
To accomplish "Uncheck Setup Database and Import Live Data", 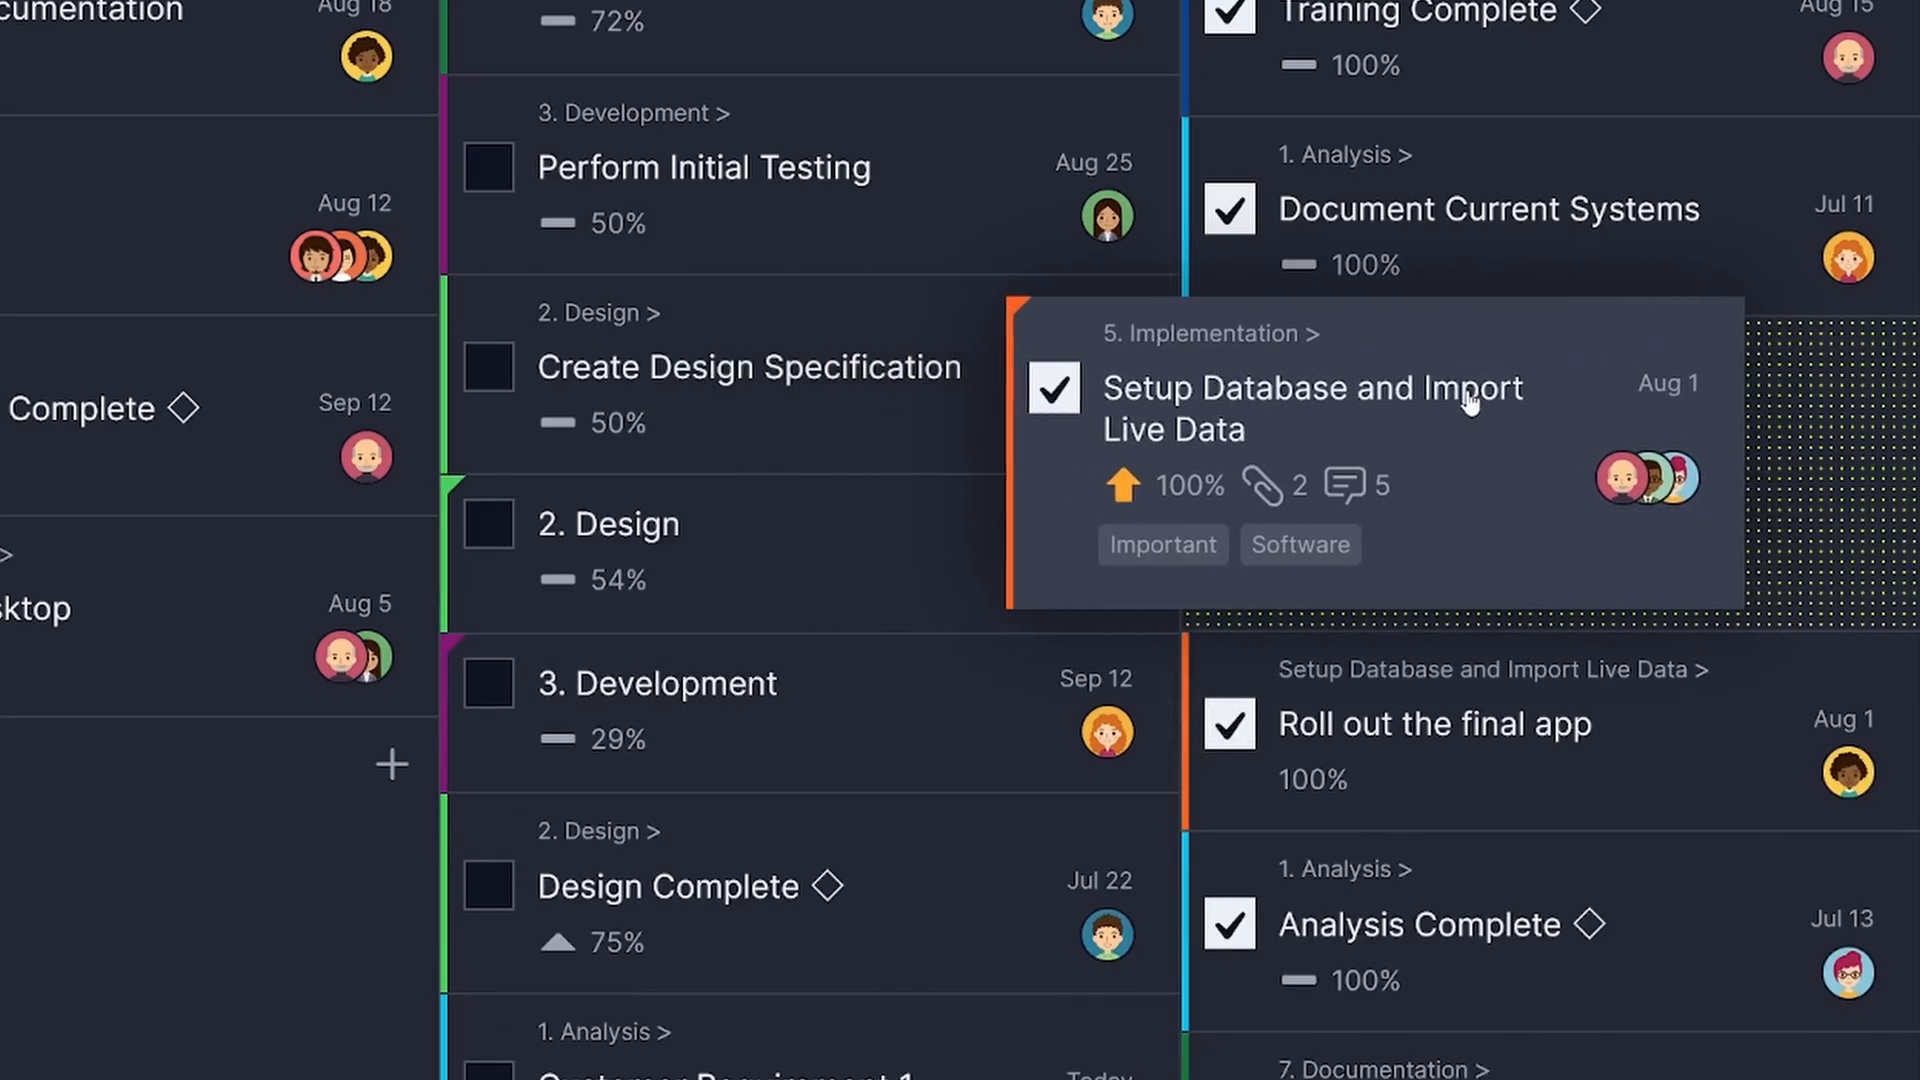I will [x=1054, y=388].
